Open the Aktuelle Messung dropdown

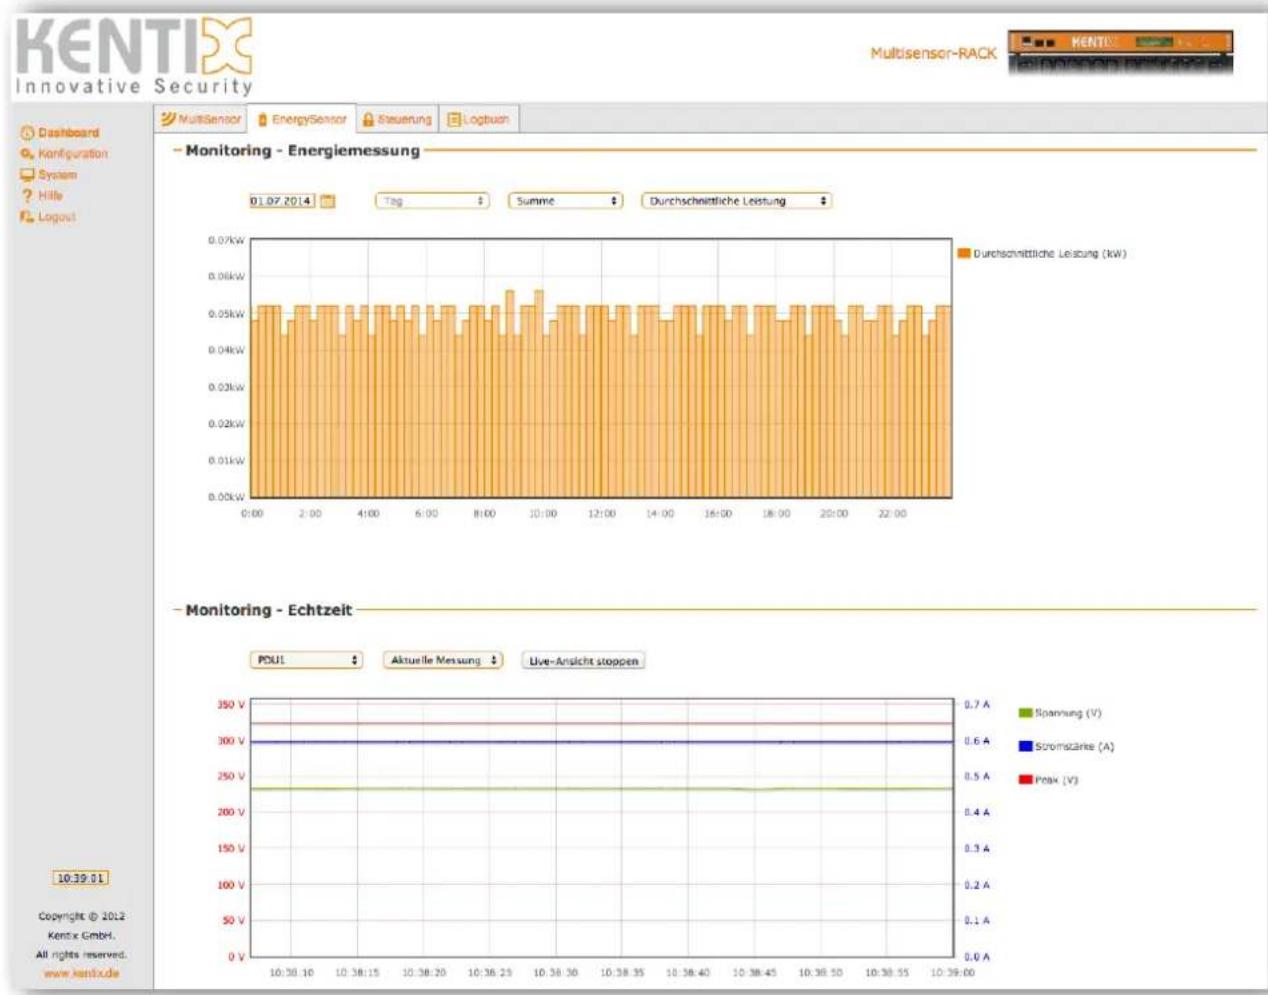coord(443,660)
